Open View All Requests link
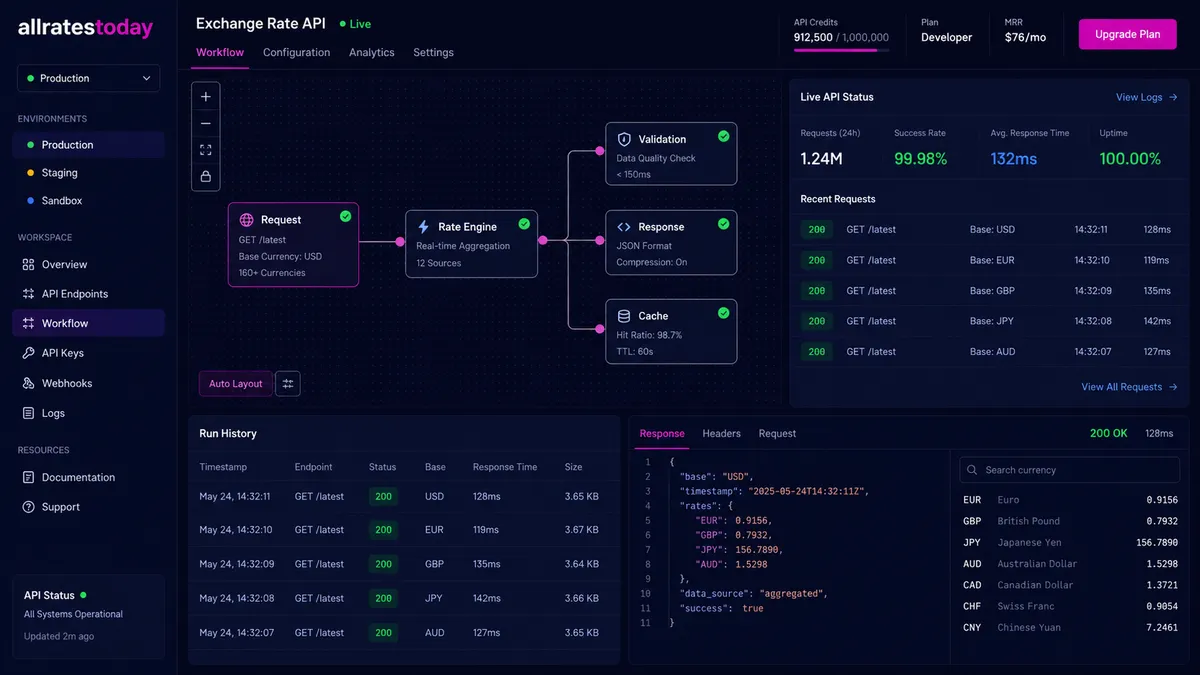This screenshot has height=675, width=1200. [1129, 387]
